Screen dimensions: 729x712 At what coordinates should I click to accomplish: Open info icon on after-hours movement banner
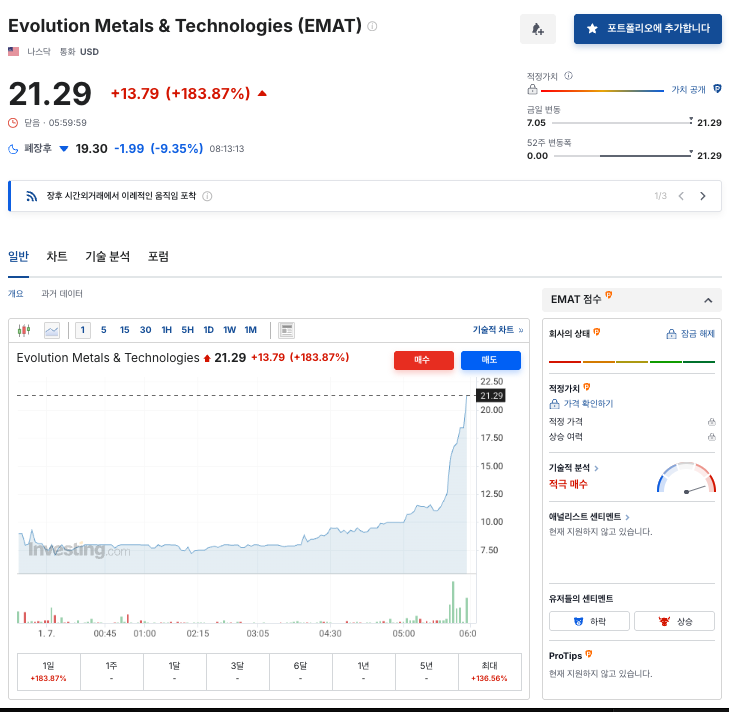[x=207, y=196]
